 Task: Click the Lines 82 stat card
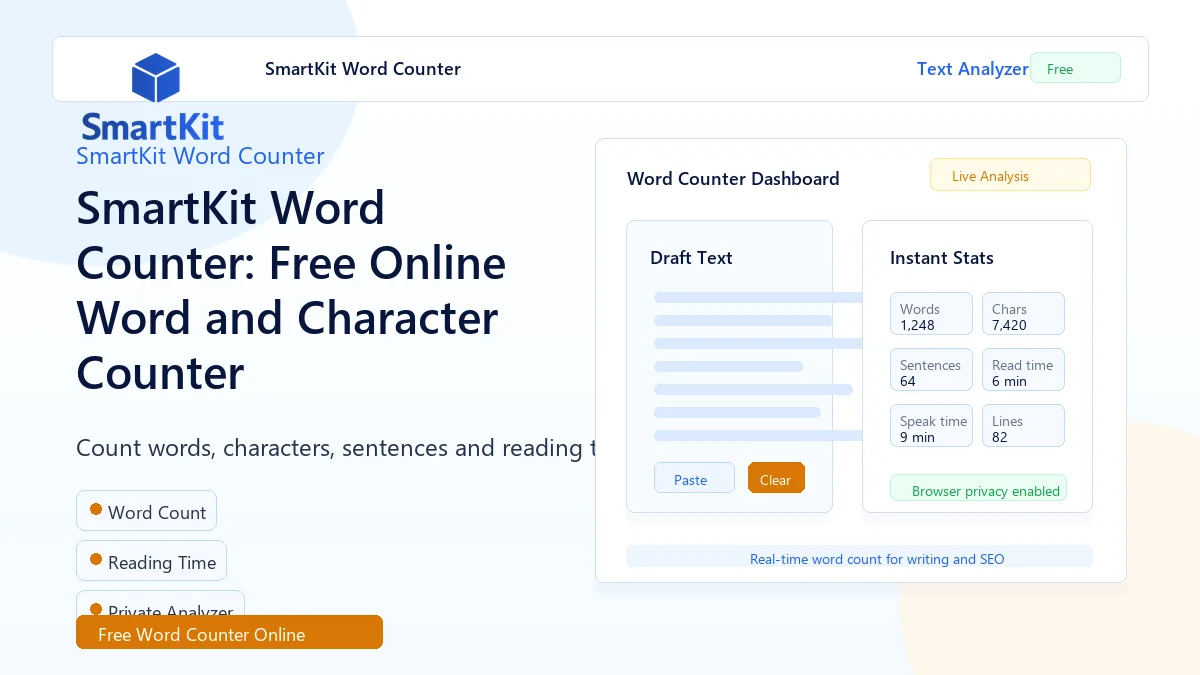click(x=1023, y=426)
